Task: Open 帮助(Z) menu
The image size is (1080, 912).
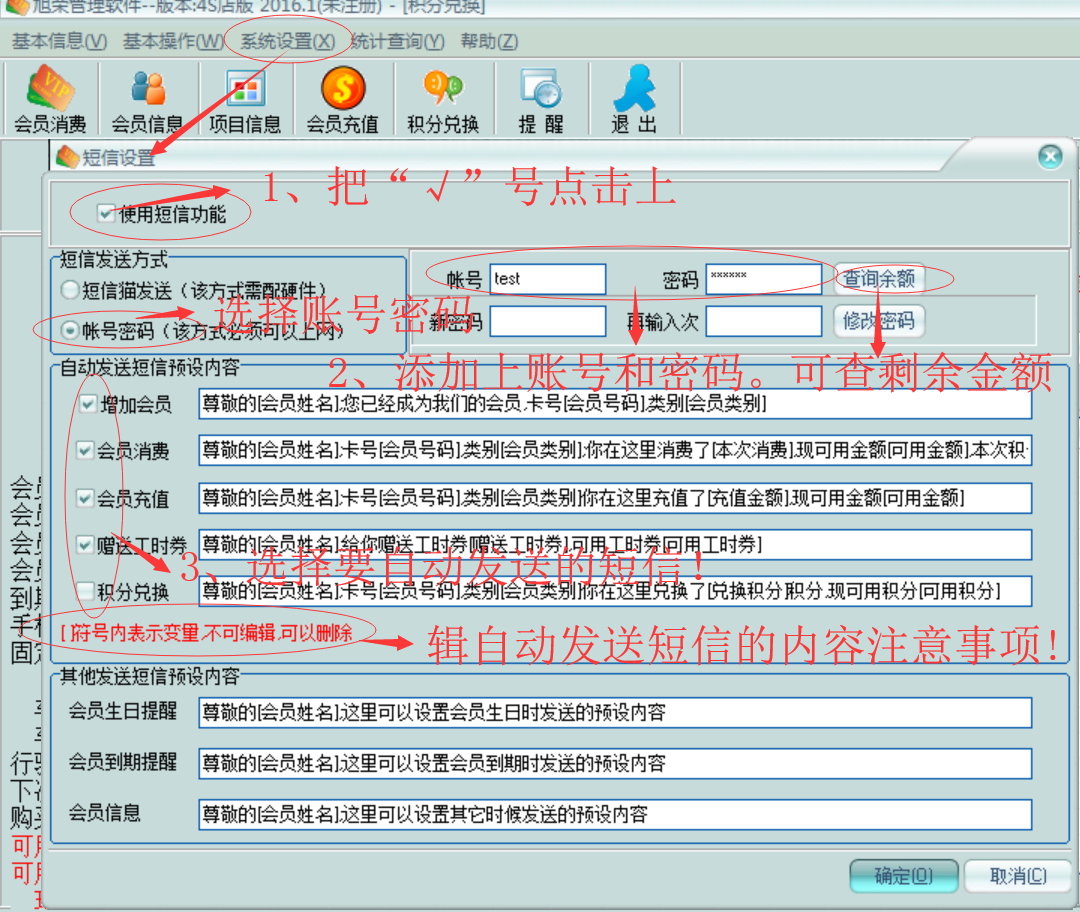Action: pos(489,41)
